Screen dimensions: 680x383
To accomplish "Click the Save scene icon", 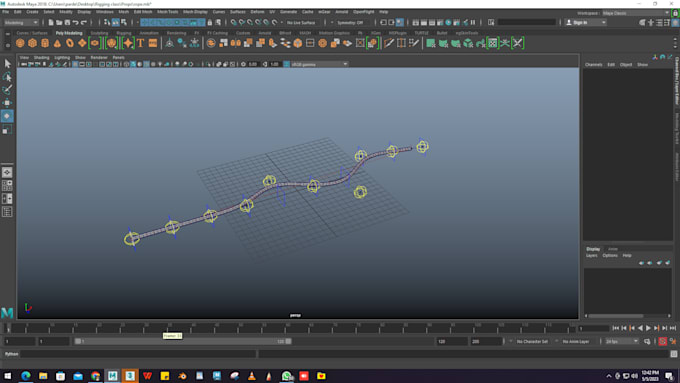I will coord(67,22).
